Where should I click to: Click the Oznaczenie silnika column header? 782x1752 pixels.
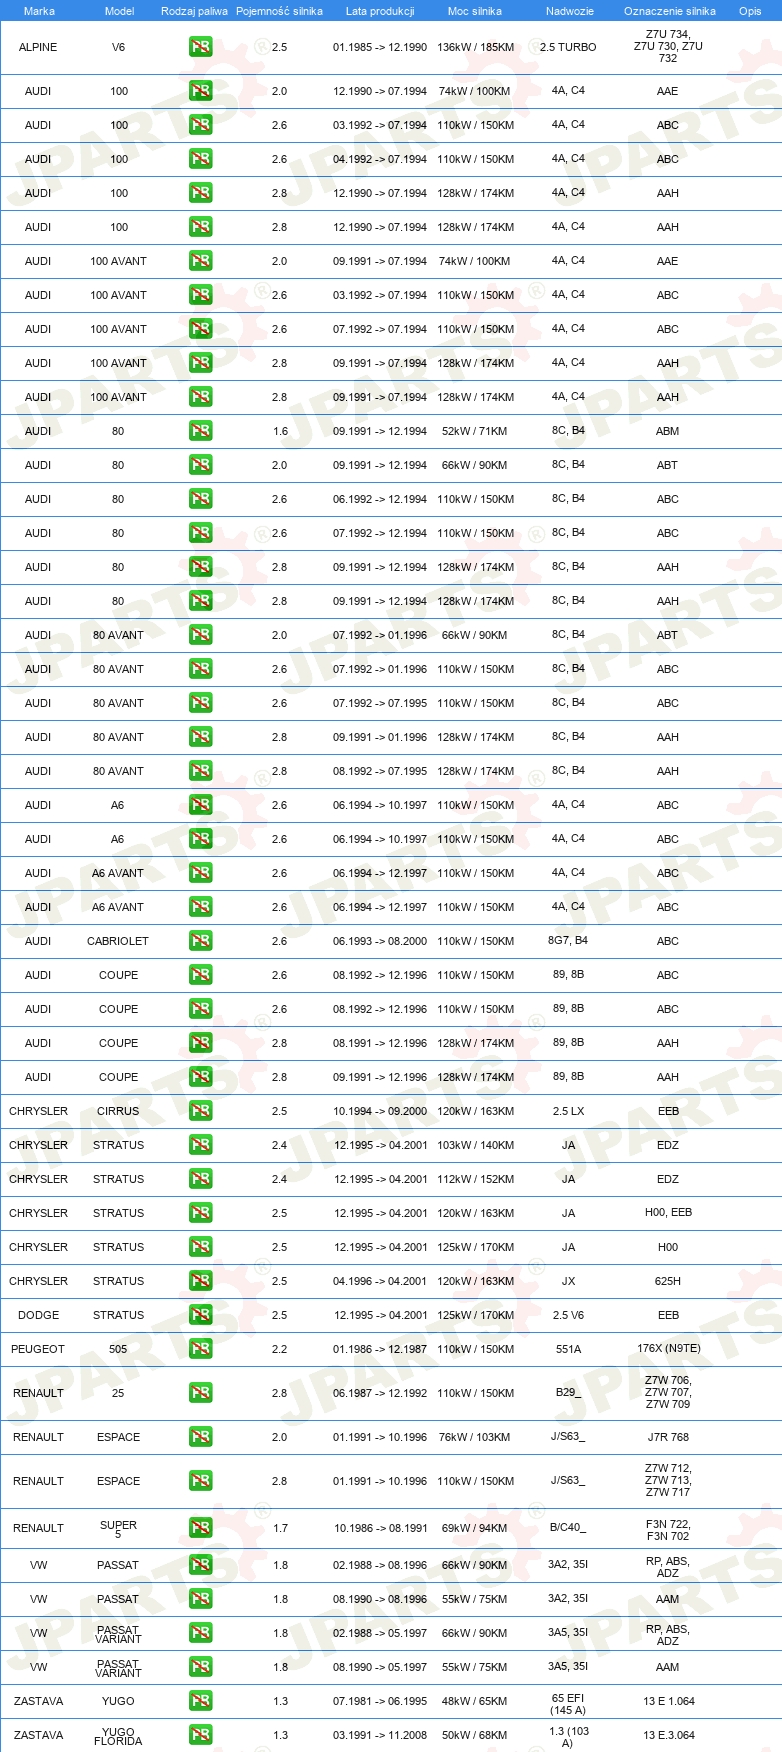point(669,11)
